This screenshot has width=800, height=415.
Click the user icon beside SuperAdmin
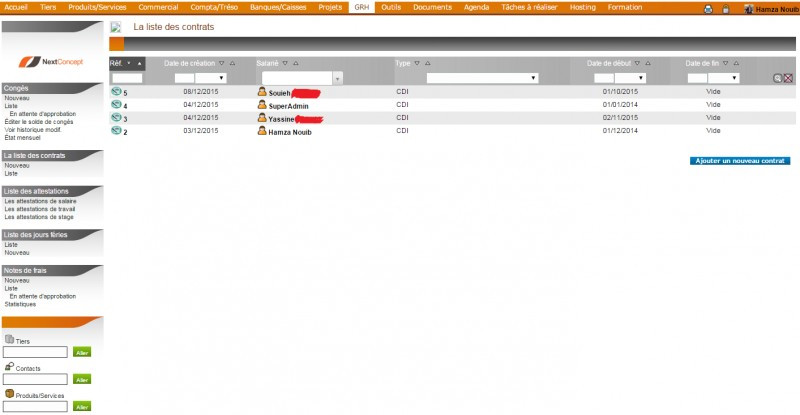(262, 105)
